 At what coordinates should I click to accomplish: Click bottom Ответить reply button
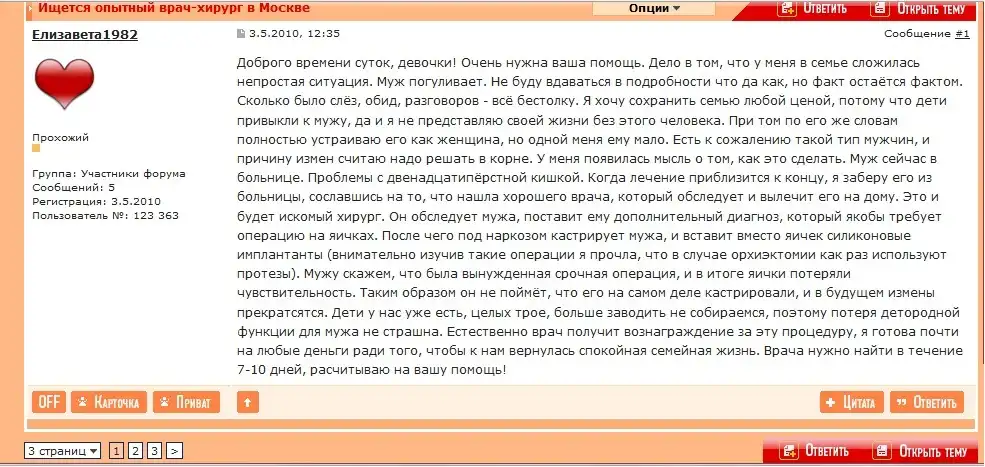pos(816,451)
